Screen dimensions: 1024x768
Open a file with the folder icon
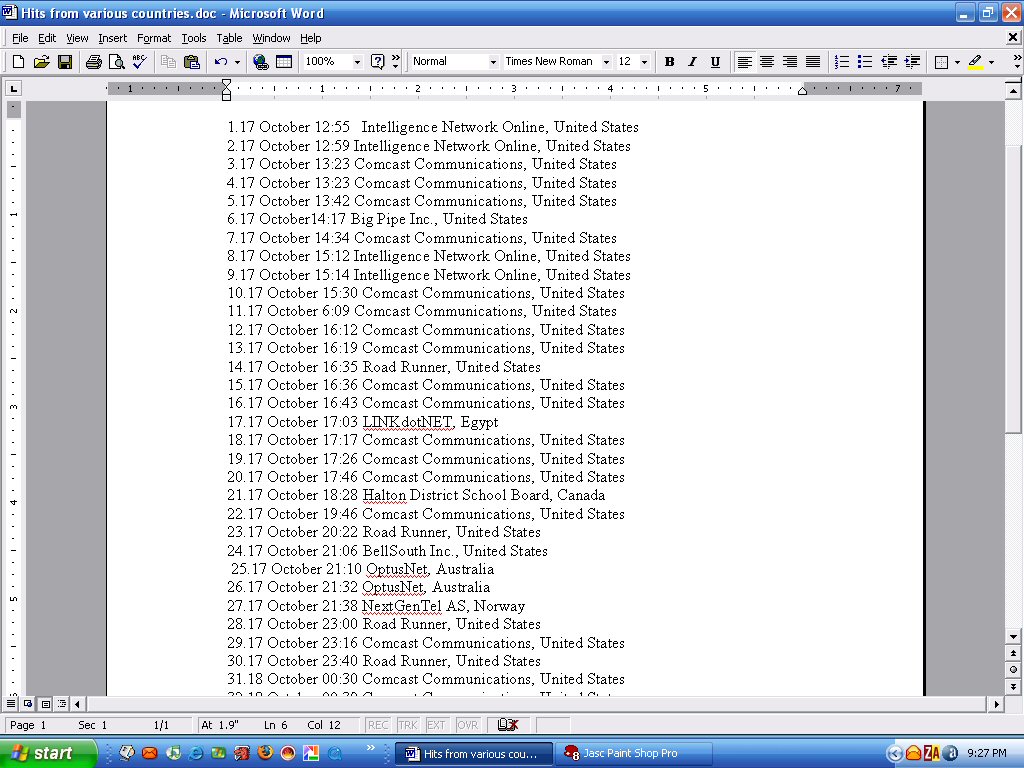pos(41,62)
